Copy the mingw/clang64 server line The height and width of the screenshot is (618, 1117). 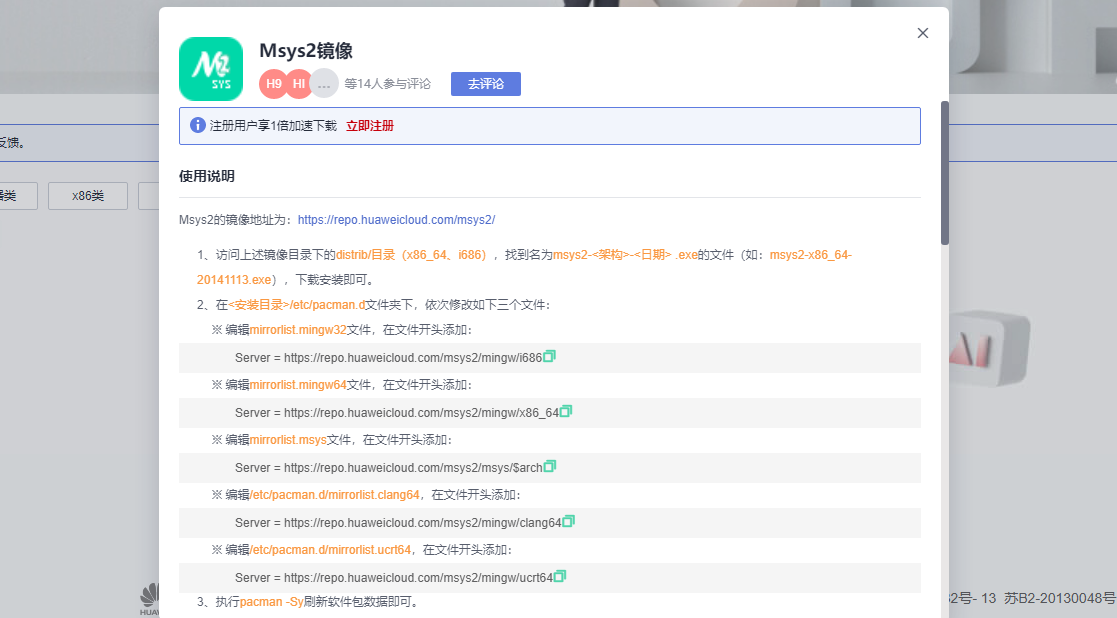coord(569,521)
